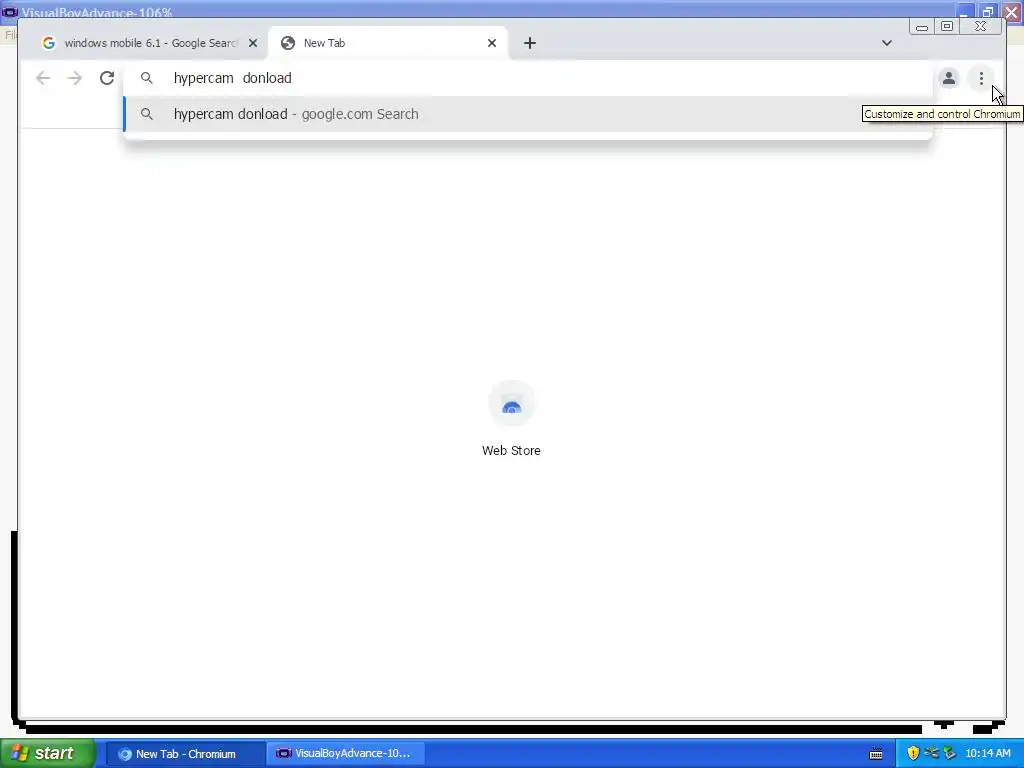Click the magnifier icon beside search suggestion

click(x=147, y=114)
